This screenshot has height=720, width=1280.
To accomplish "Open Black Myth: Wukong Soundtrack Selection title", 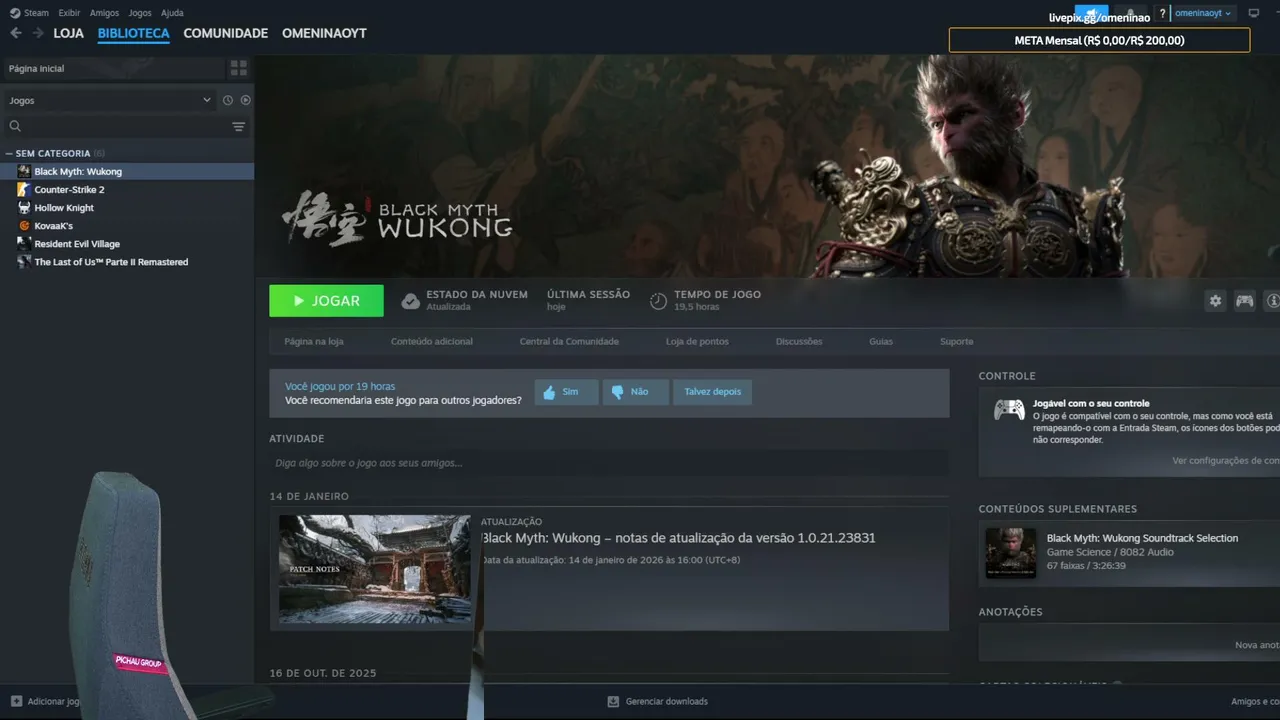I will 1142,538.
